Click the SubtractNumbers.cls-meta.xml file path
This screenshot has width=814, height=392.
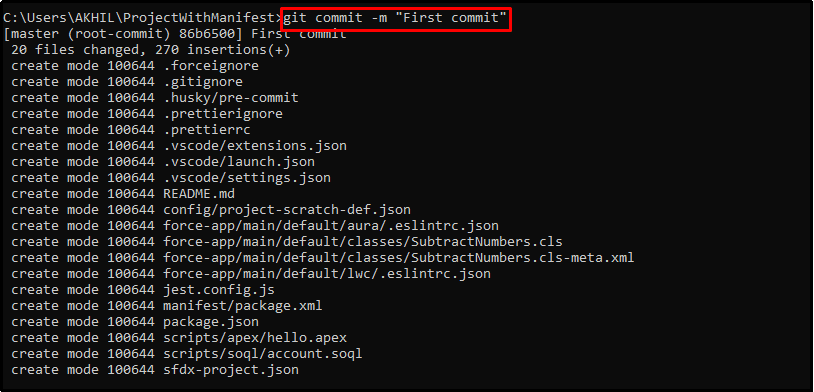tap(399, 258)
